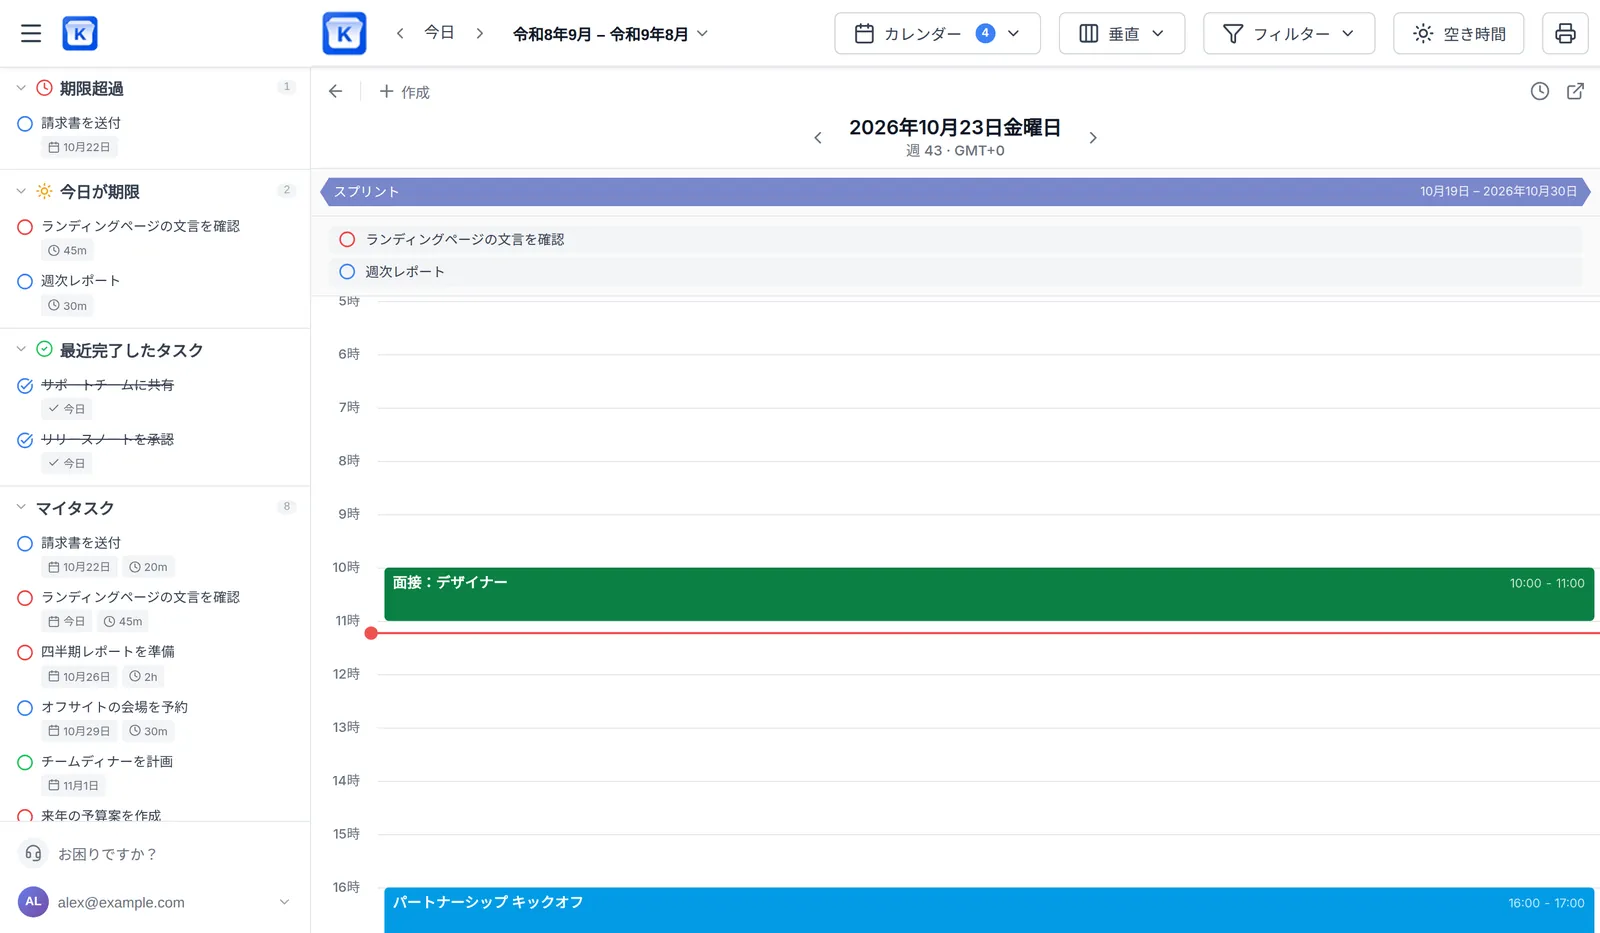Viewport: 1600px width, 933px height.
Task: Click the 作成 create button
Action: (x=404, y=92)
